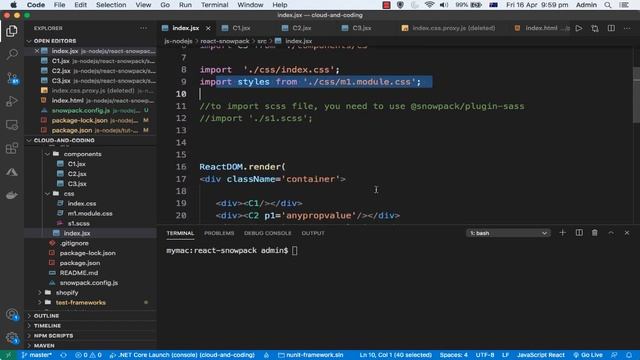Open the Search view in activity bar
Viewport: 640px width, 360px height.
coord(11,54)
